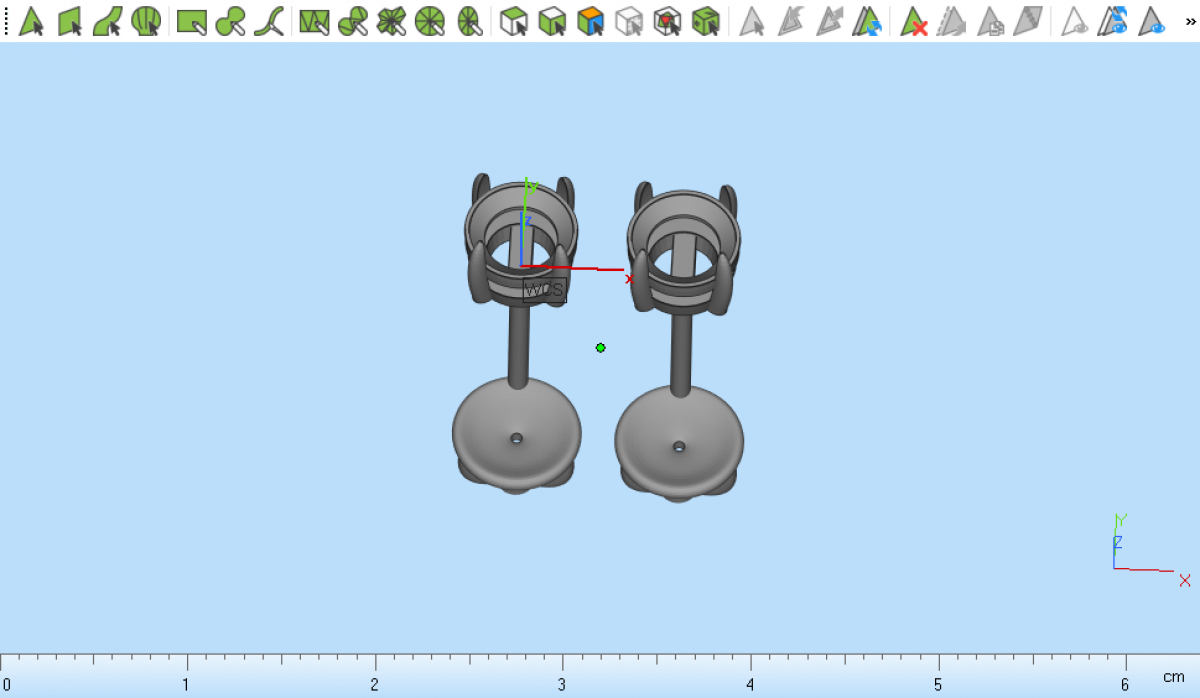Image resolution: width=1200 pixels, height=698 pixels.
Task: Click the orientation axis triad
Action: (1150, 548)
